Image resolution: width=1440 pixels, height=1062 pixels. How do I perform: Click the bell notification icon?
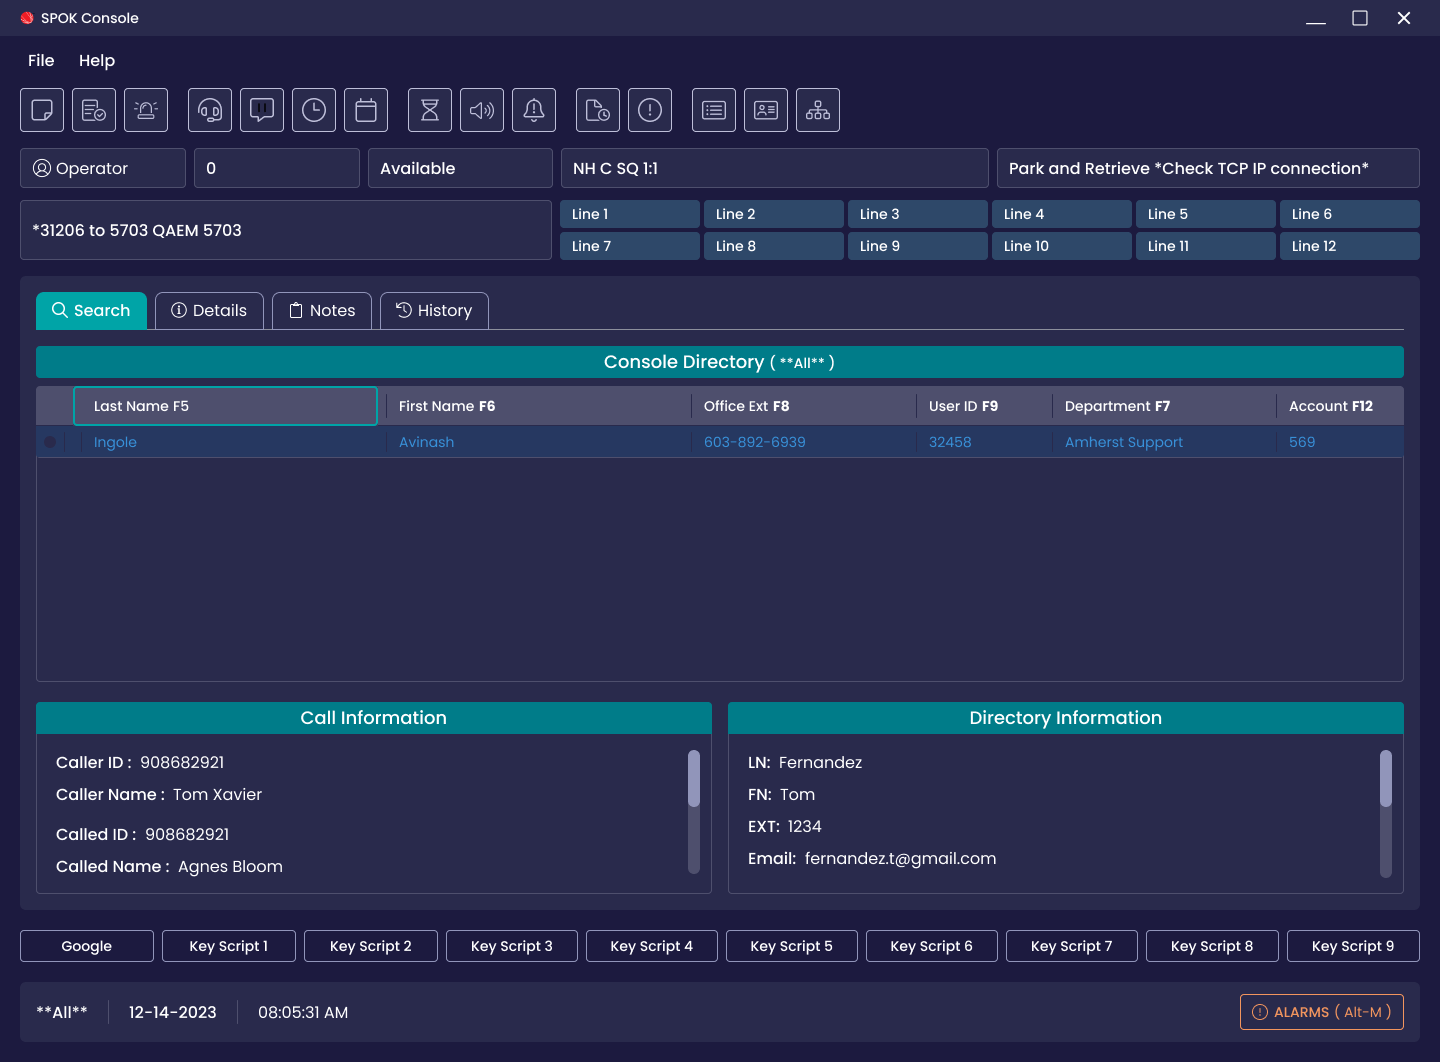534,110
